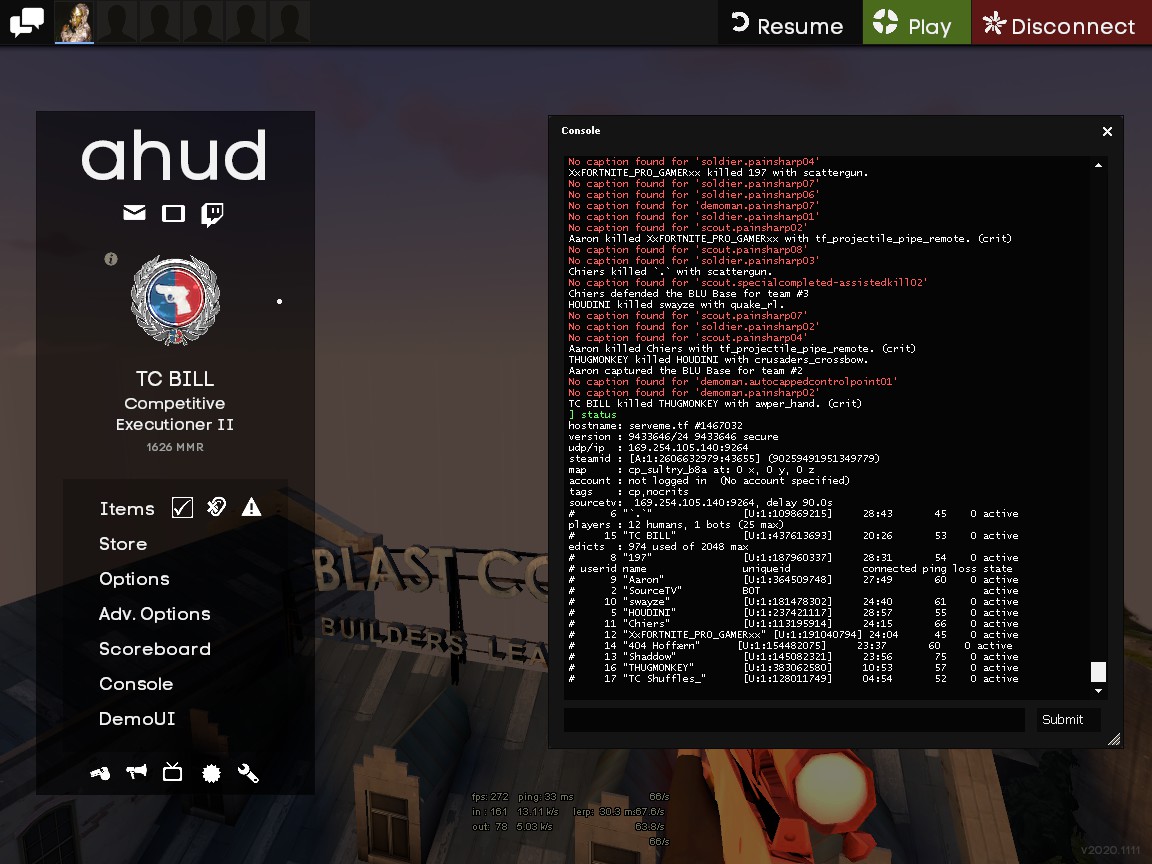Click the megaphone icon in bottom row
The image size is (1152, 864).
[136, 772]
